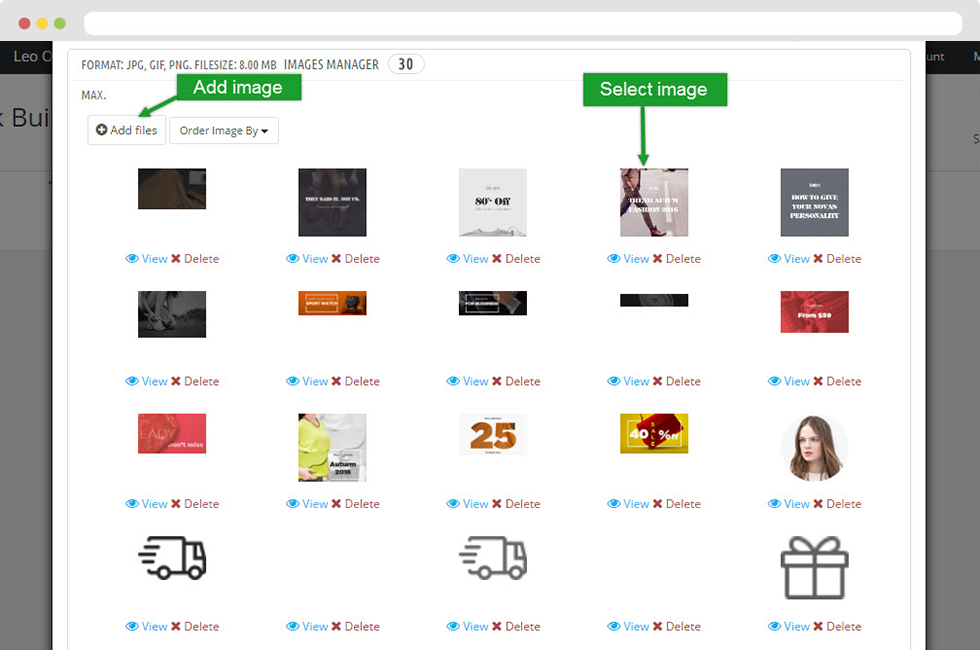Pick the 'How to give' gray thumbnail
The width and height of the screenshot is (980, 650).
click(x=814, y=202)
